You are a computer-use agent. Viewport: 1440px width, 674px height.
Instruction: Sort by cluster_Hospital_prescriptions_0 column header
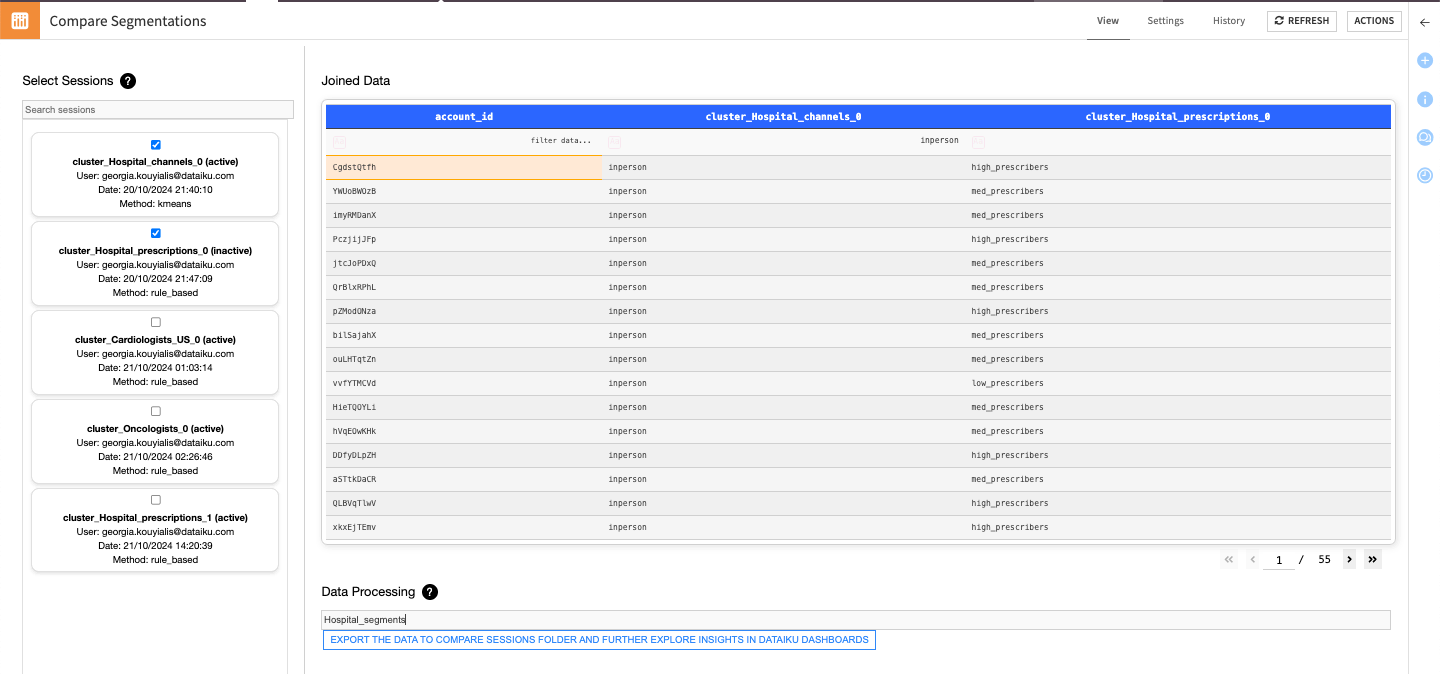pyautogui.click(x=1178, y=117)
